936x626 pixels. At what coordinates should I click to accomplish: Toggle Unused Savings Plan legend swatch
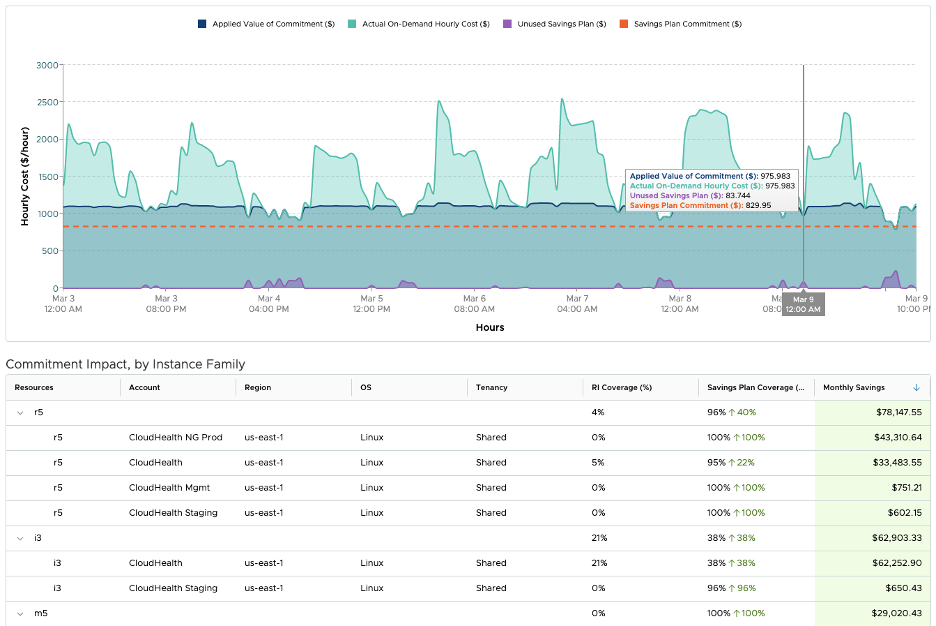pyautogui.click(x=507, y=24)
